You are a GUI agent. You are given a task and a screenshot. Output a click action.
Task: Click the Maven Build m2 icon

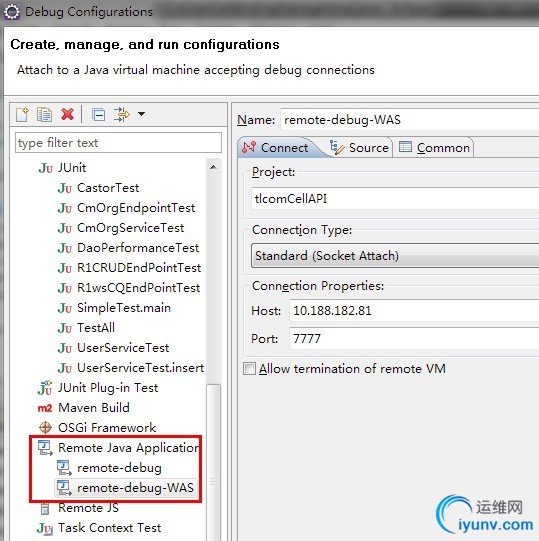pyautogui.click(x=45, y=409)
